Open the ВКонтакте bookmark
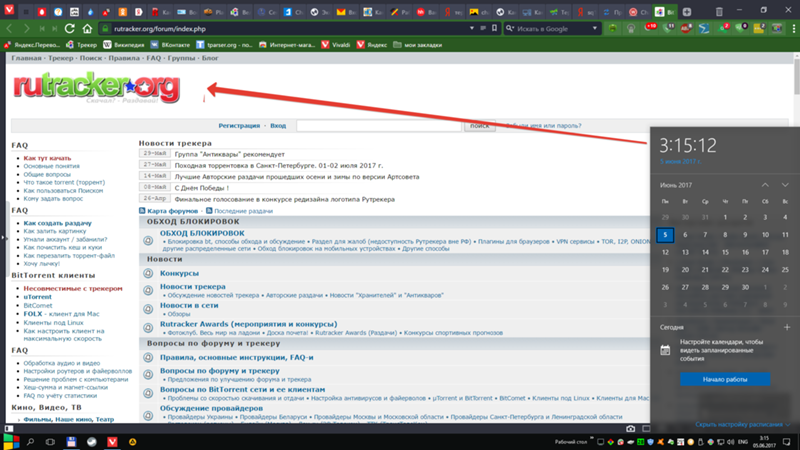Viewport: 800px width, 450px height. pos(170,45)
